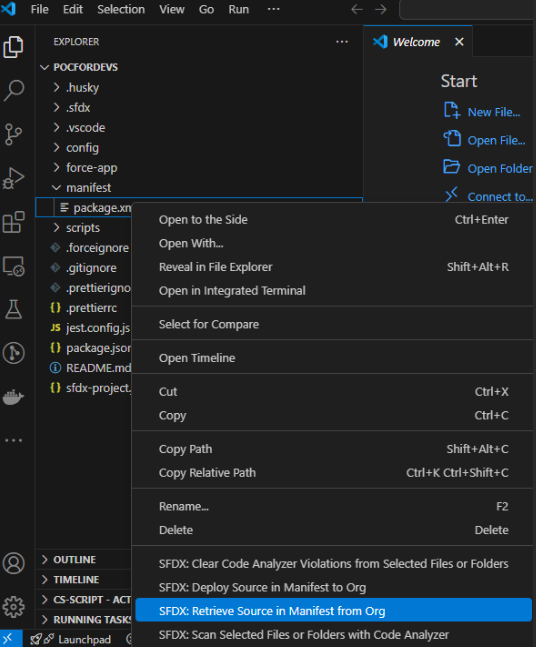The image size is (536, 647).
Task: Close the Welcome tab
Action: (x=459, y=42)
